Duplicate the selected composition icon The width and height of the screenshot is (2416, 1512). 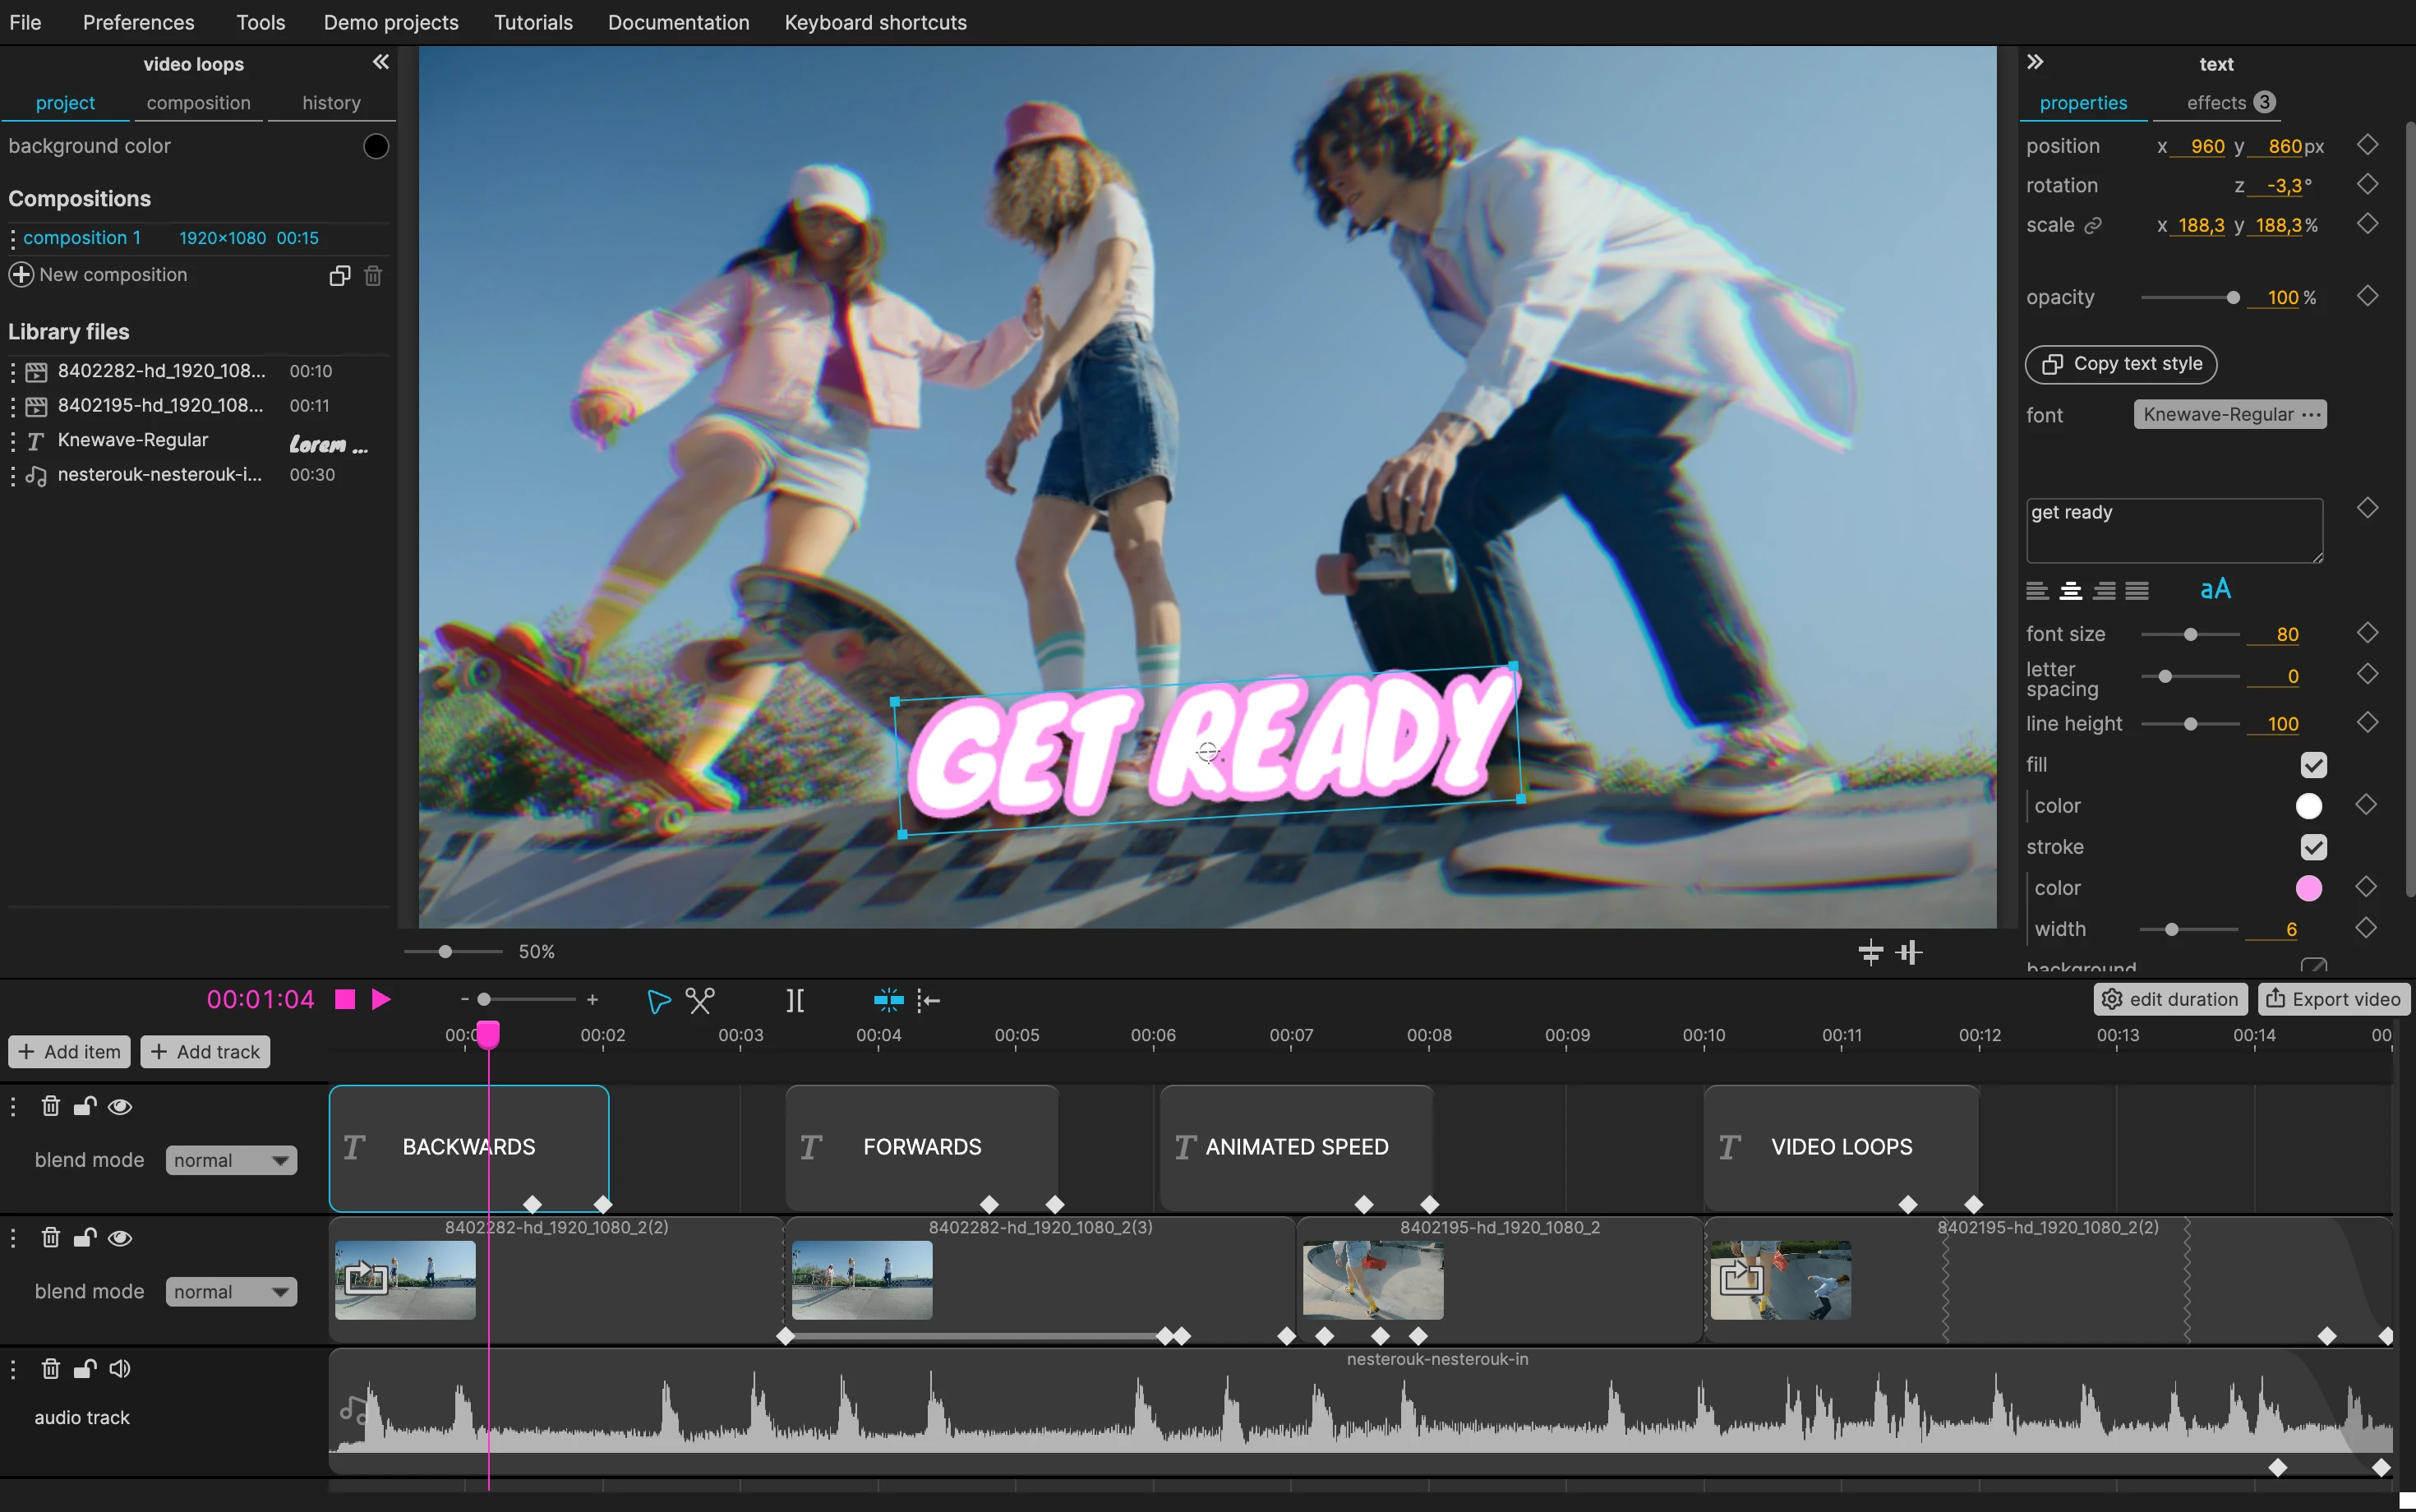point(340,275)
